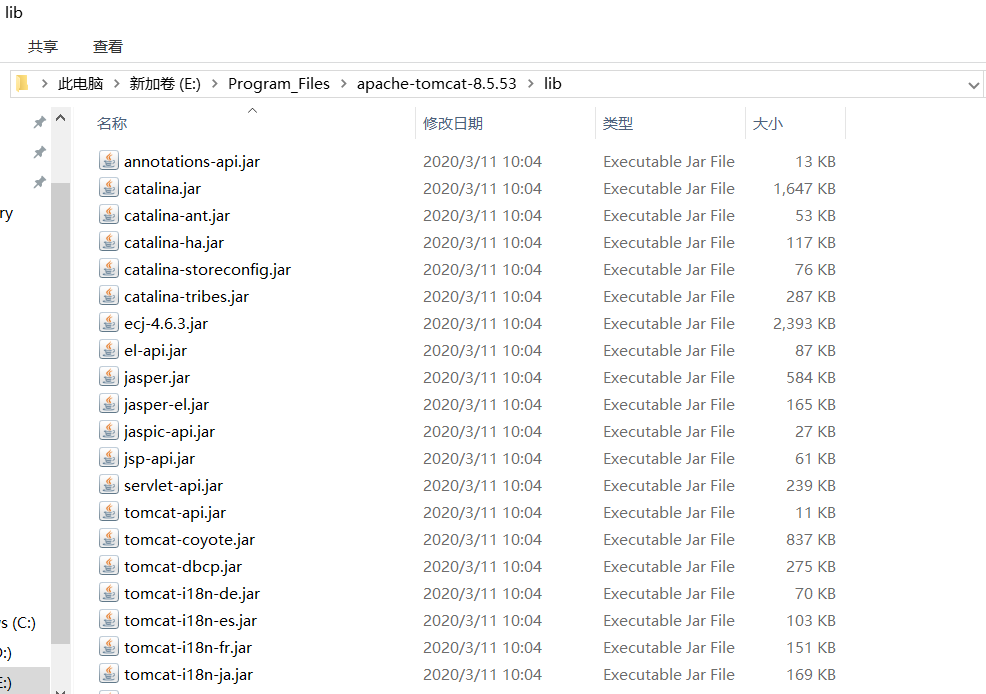Viewport: 986px width, 694px height.
Task: Click the jaspic-api.jar file icon
Action: pos(109,431)
